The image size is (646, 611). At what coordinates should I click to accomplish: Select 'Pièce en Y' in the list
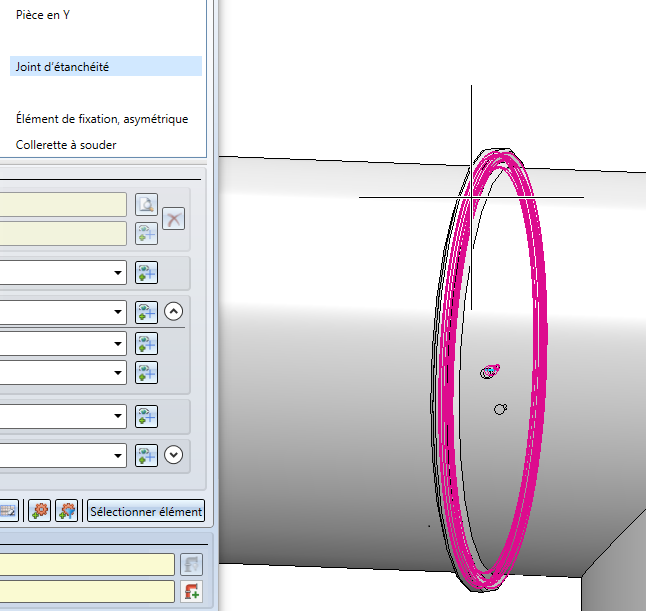(43, 15)
